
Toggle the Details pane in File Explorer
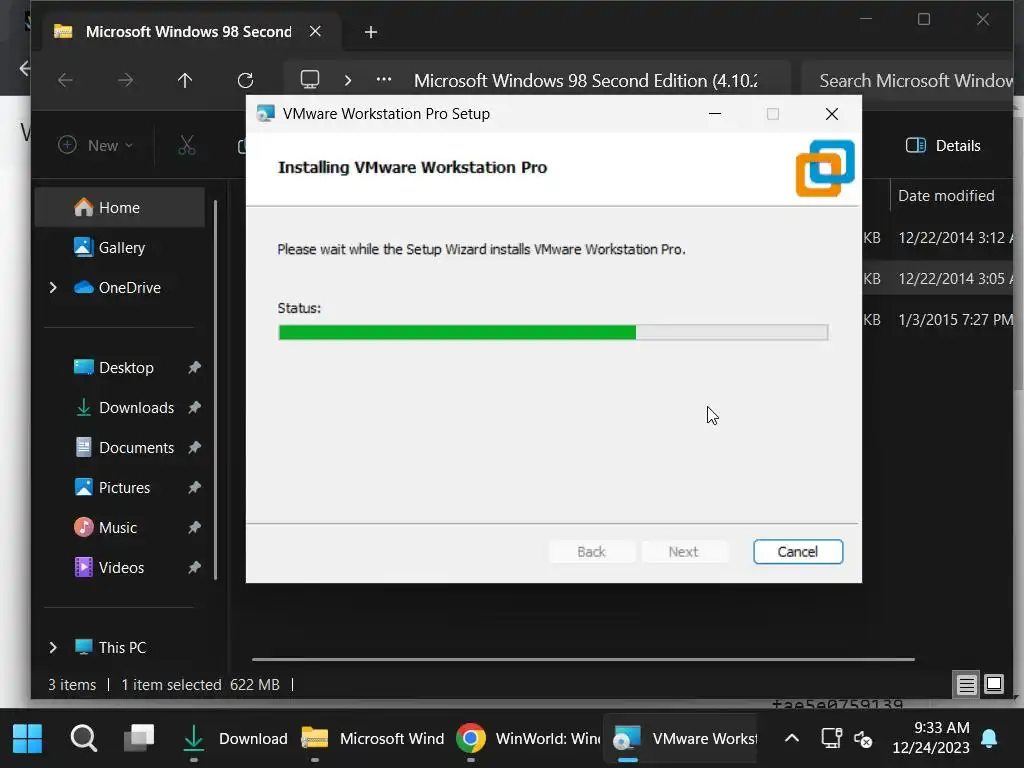coord(943,145)
